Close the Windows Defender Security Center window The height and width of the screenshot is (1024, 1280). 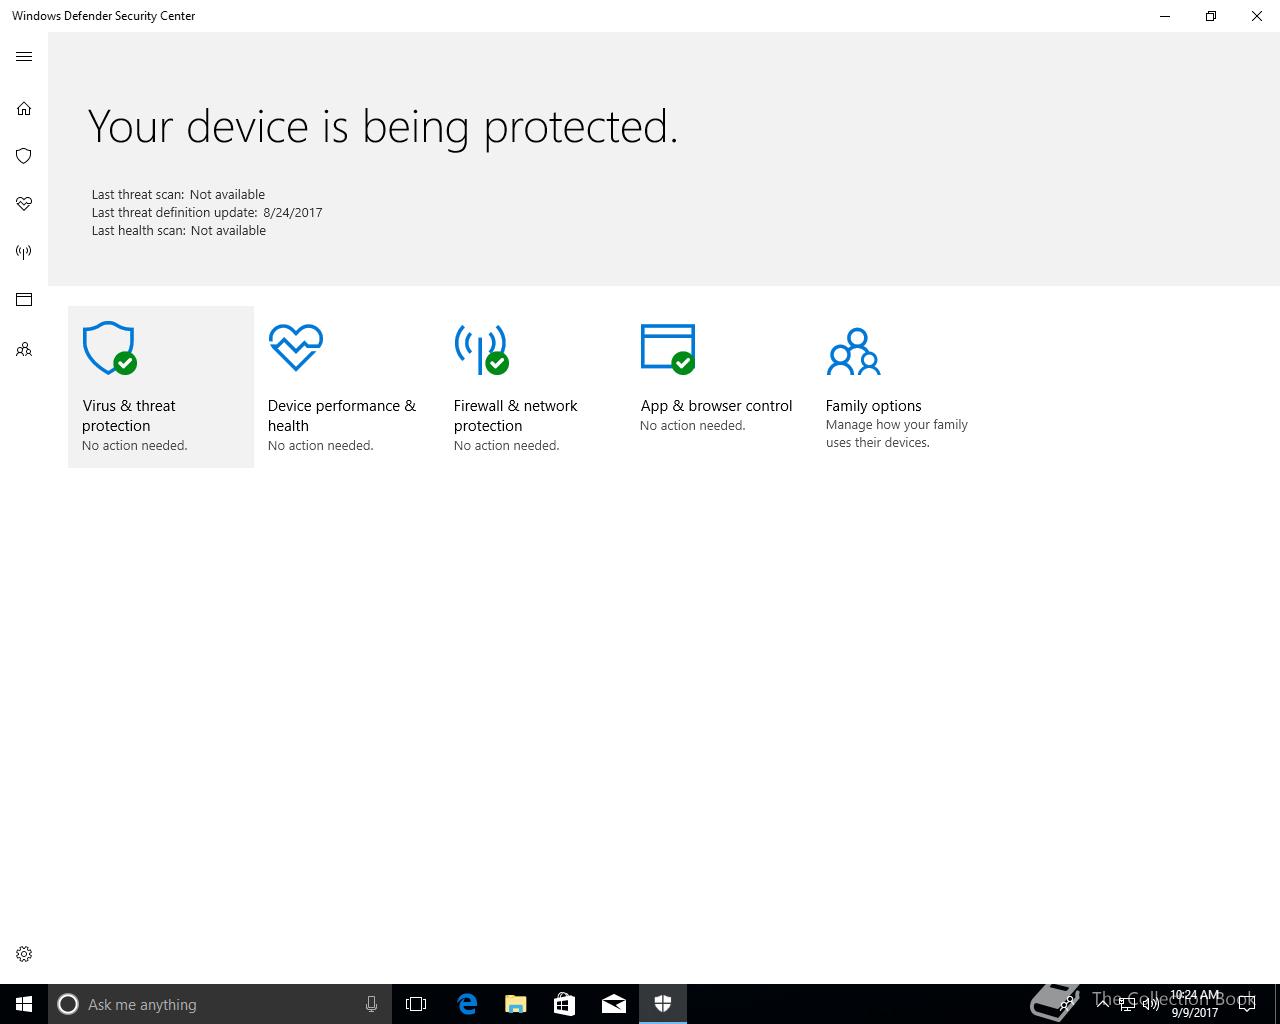pos(1257,16)
